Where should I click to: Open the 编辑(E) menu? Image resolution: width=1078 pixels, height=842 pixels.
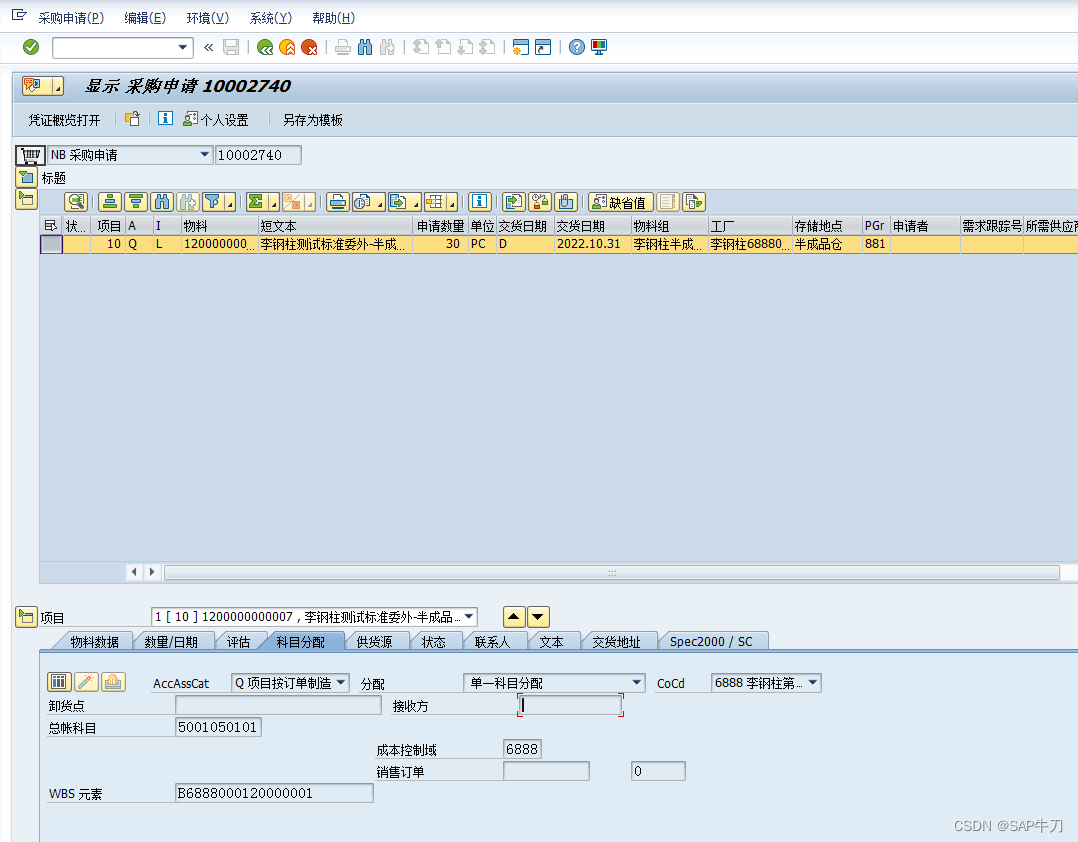[145, 18]
